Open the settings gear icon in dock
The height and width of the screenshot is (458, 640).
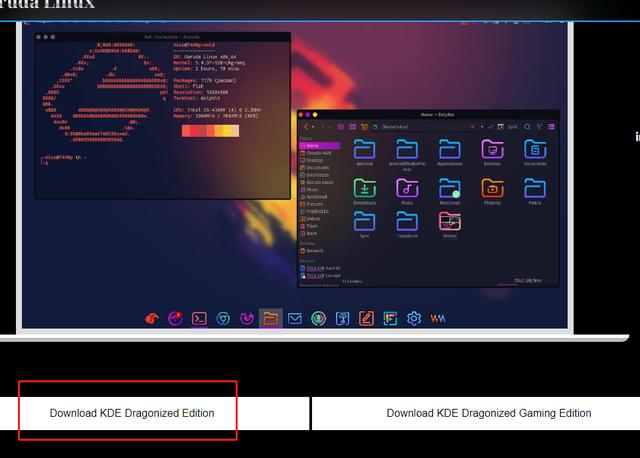(x=414, y=318)
